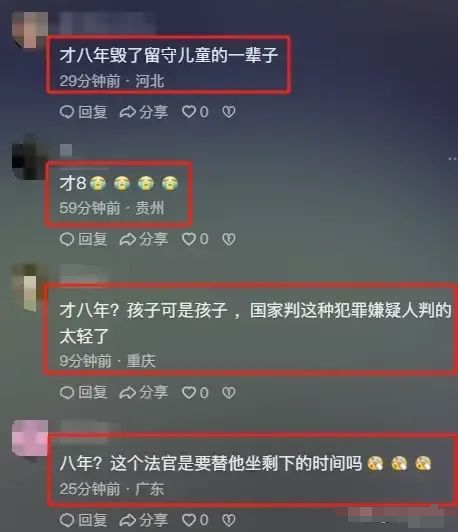The width and height of the screenshot is (458, 532).
Task: Open the Chongqing commenter's avatar
Action: point(30,288)
